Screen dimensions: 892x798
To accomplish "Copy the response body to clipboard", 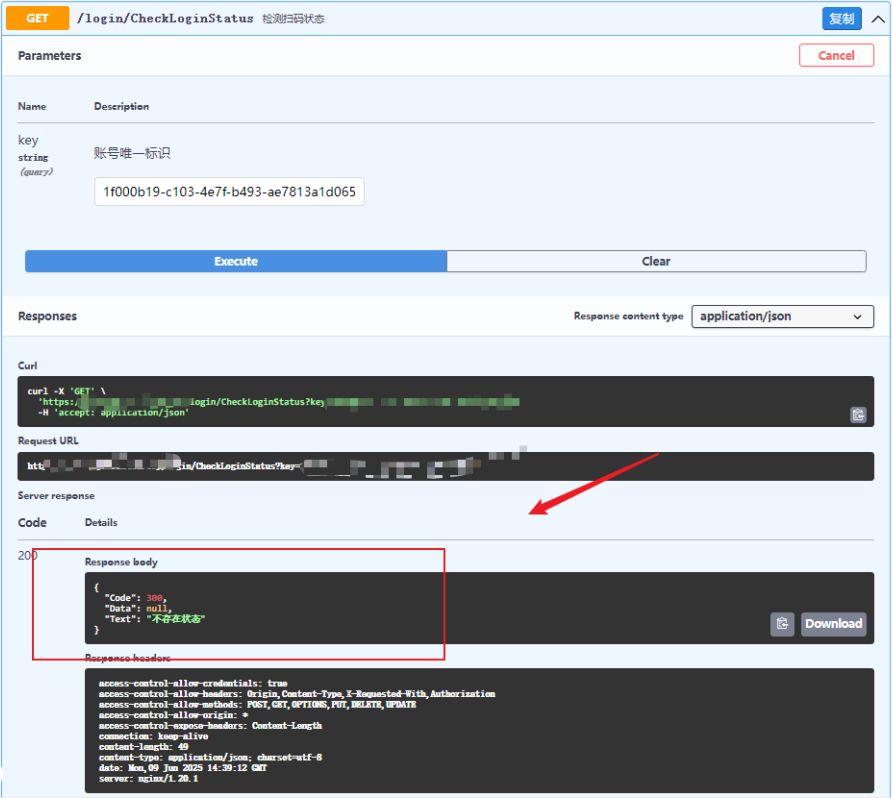I will [x=782, y=624].
